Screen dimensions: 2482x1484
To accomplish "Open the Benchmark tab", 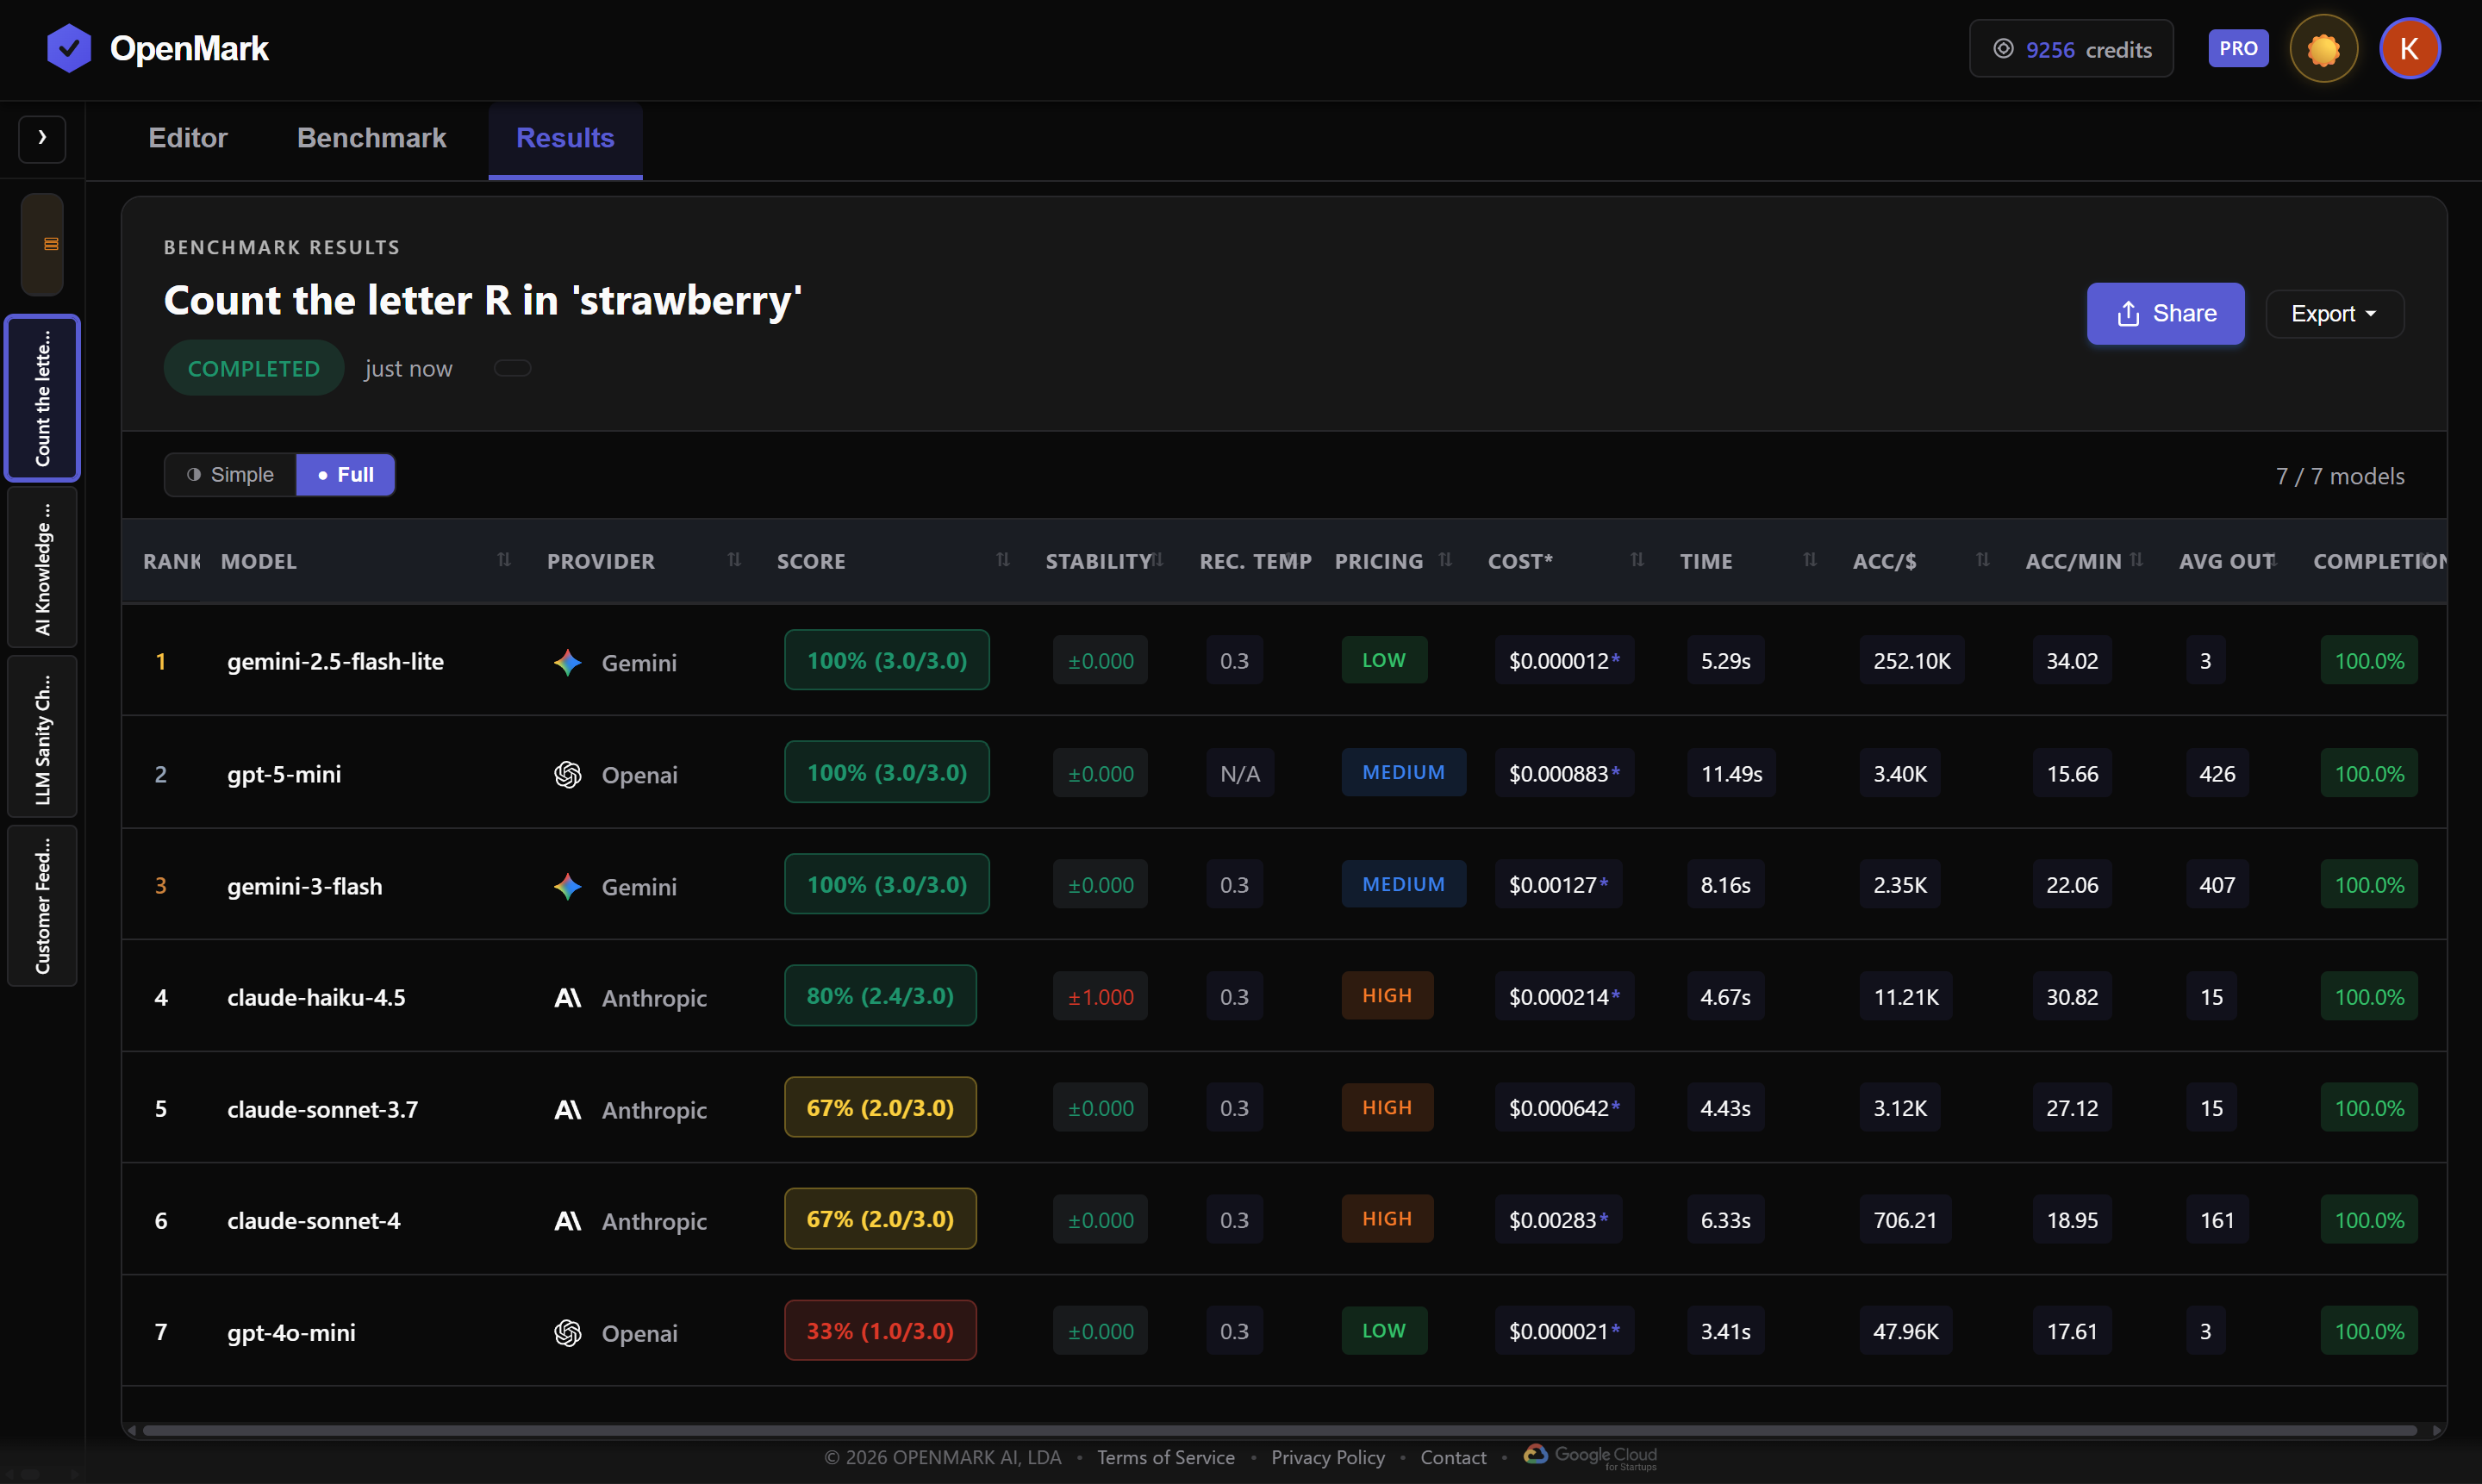I will [x=371, y=138].
